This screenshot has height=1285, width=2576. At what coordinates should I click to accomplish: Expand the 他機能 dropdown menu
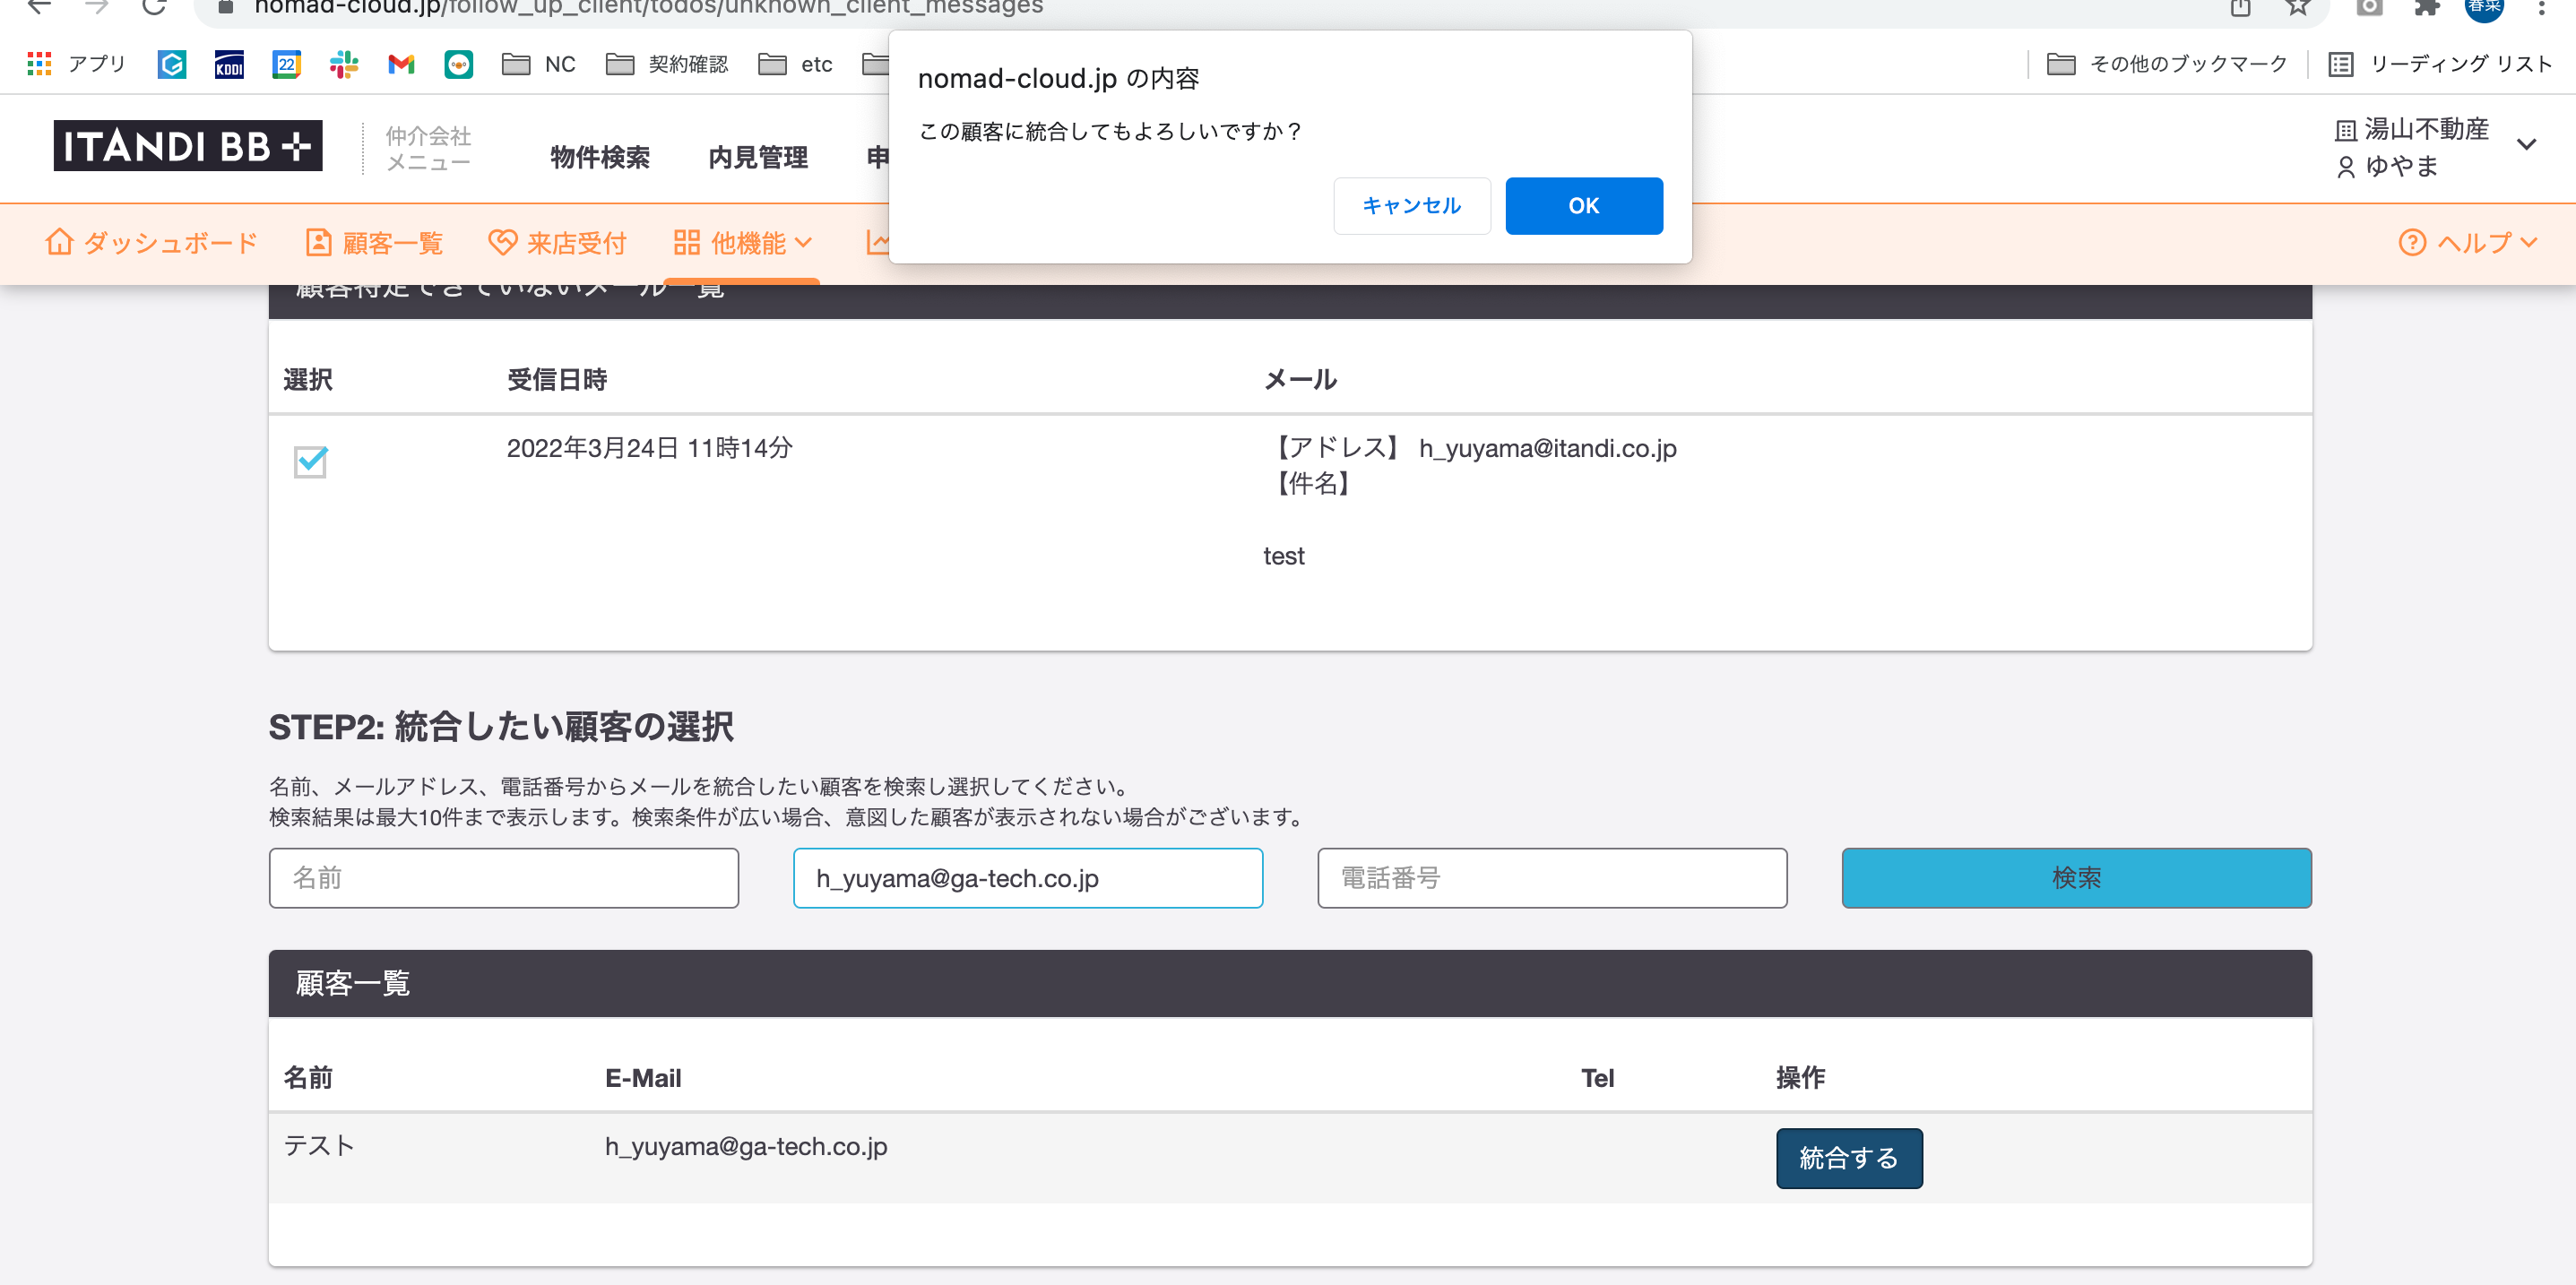(x=742, y=243)
